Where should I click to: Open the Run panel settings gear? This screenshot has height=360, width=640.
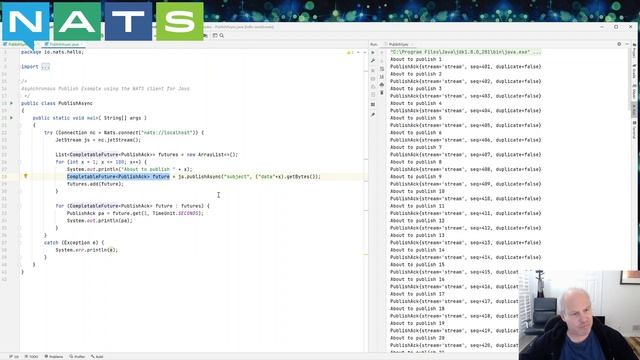tap(619, 44)
